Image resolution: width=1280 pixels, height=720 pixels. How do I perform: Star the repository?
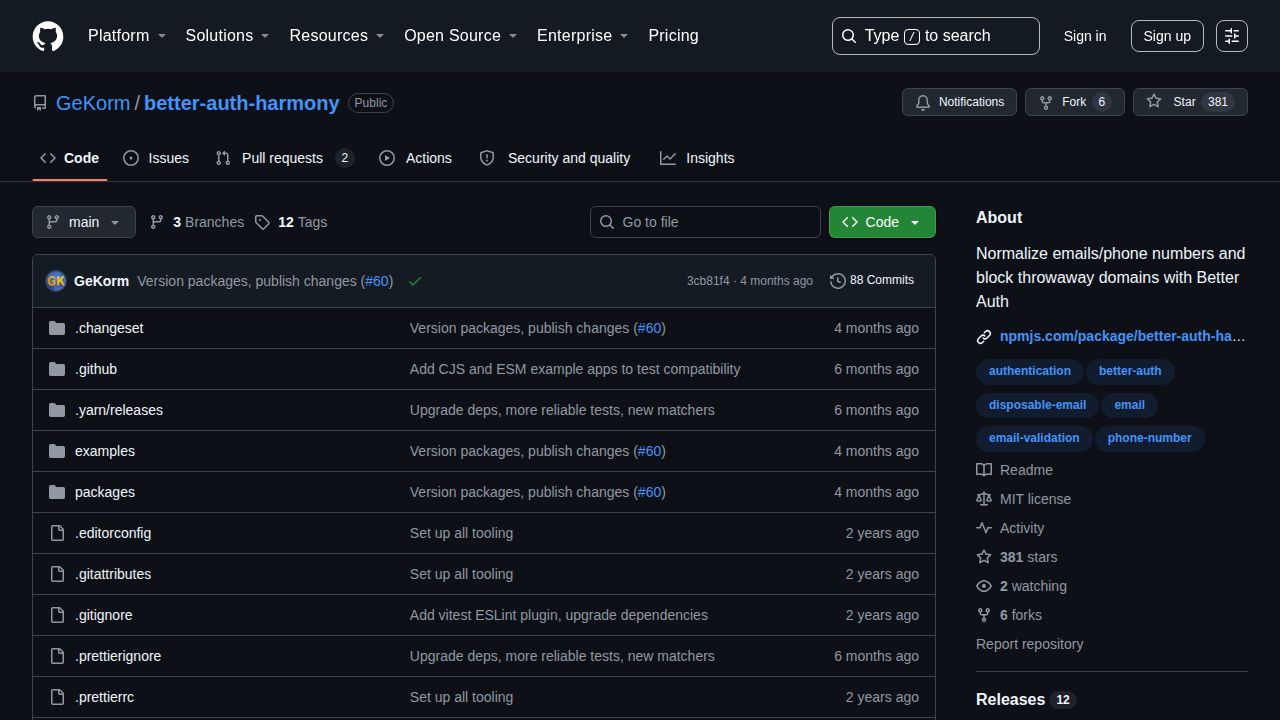[x=1190, y=102]
